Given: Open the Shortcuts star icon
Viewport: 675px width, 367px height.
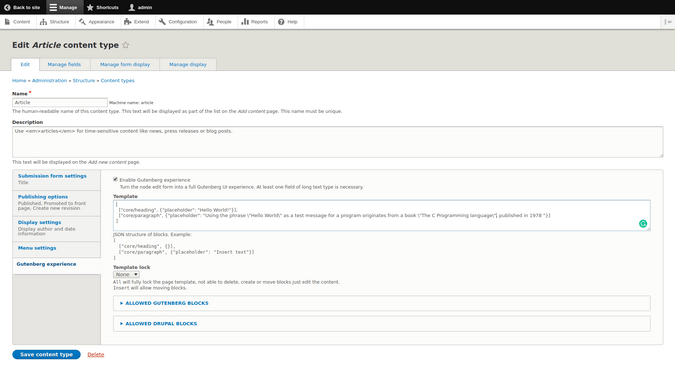Looking at the screenshot, I should (90, 7).
